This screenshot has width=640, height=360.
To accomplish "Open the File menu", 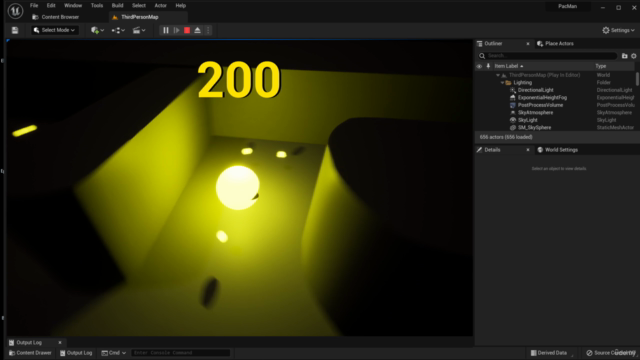I will [34, 6].
